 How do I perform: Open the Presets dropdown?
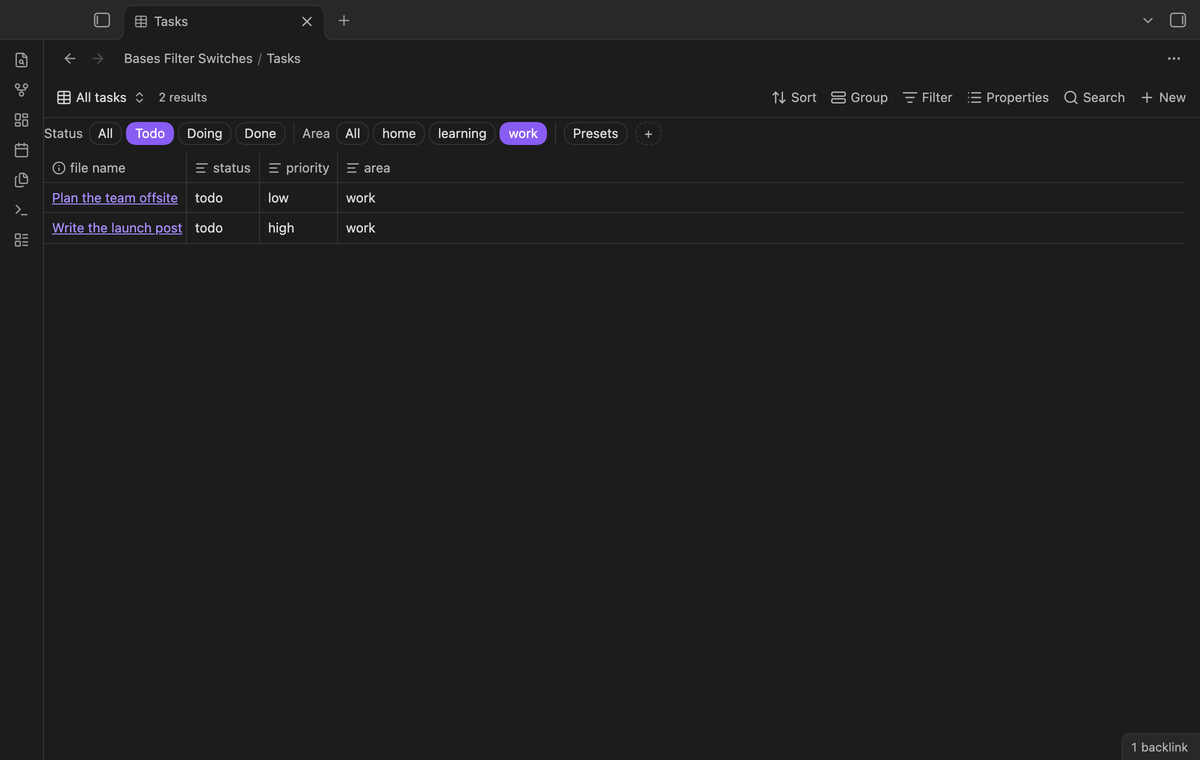pos(596,133)
